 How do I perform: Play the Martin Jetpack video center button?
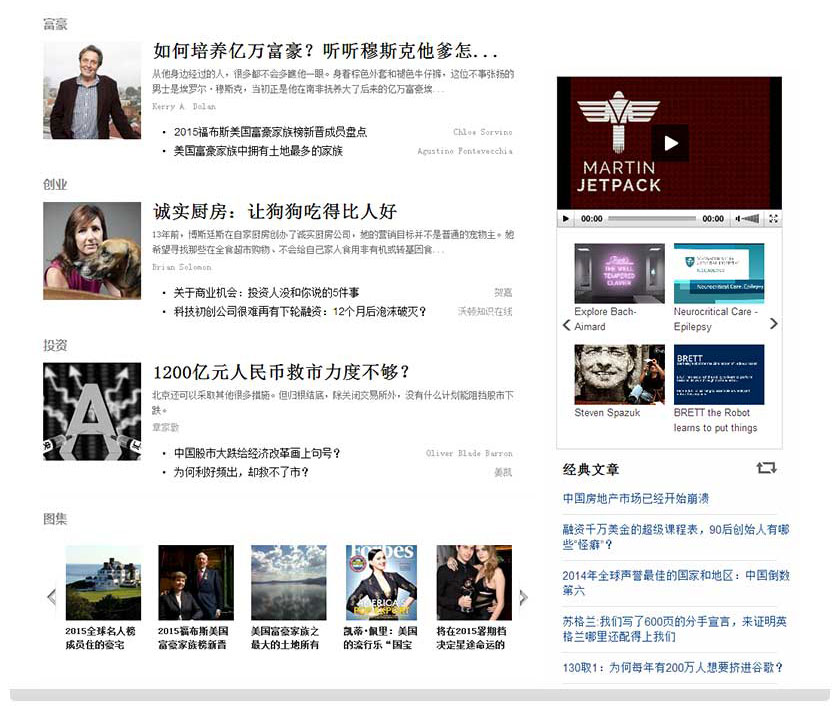click(x=670, y=143)
